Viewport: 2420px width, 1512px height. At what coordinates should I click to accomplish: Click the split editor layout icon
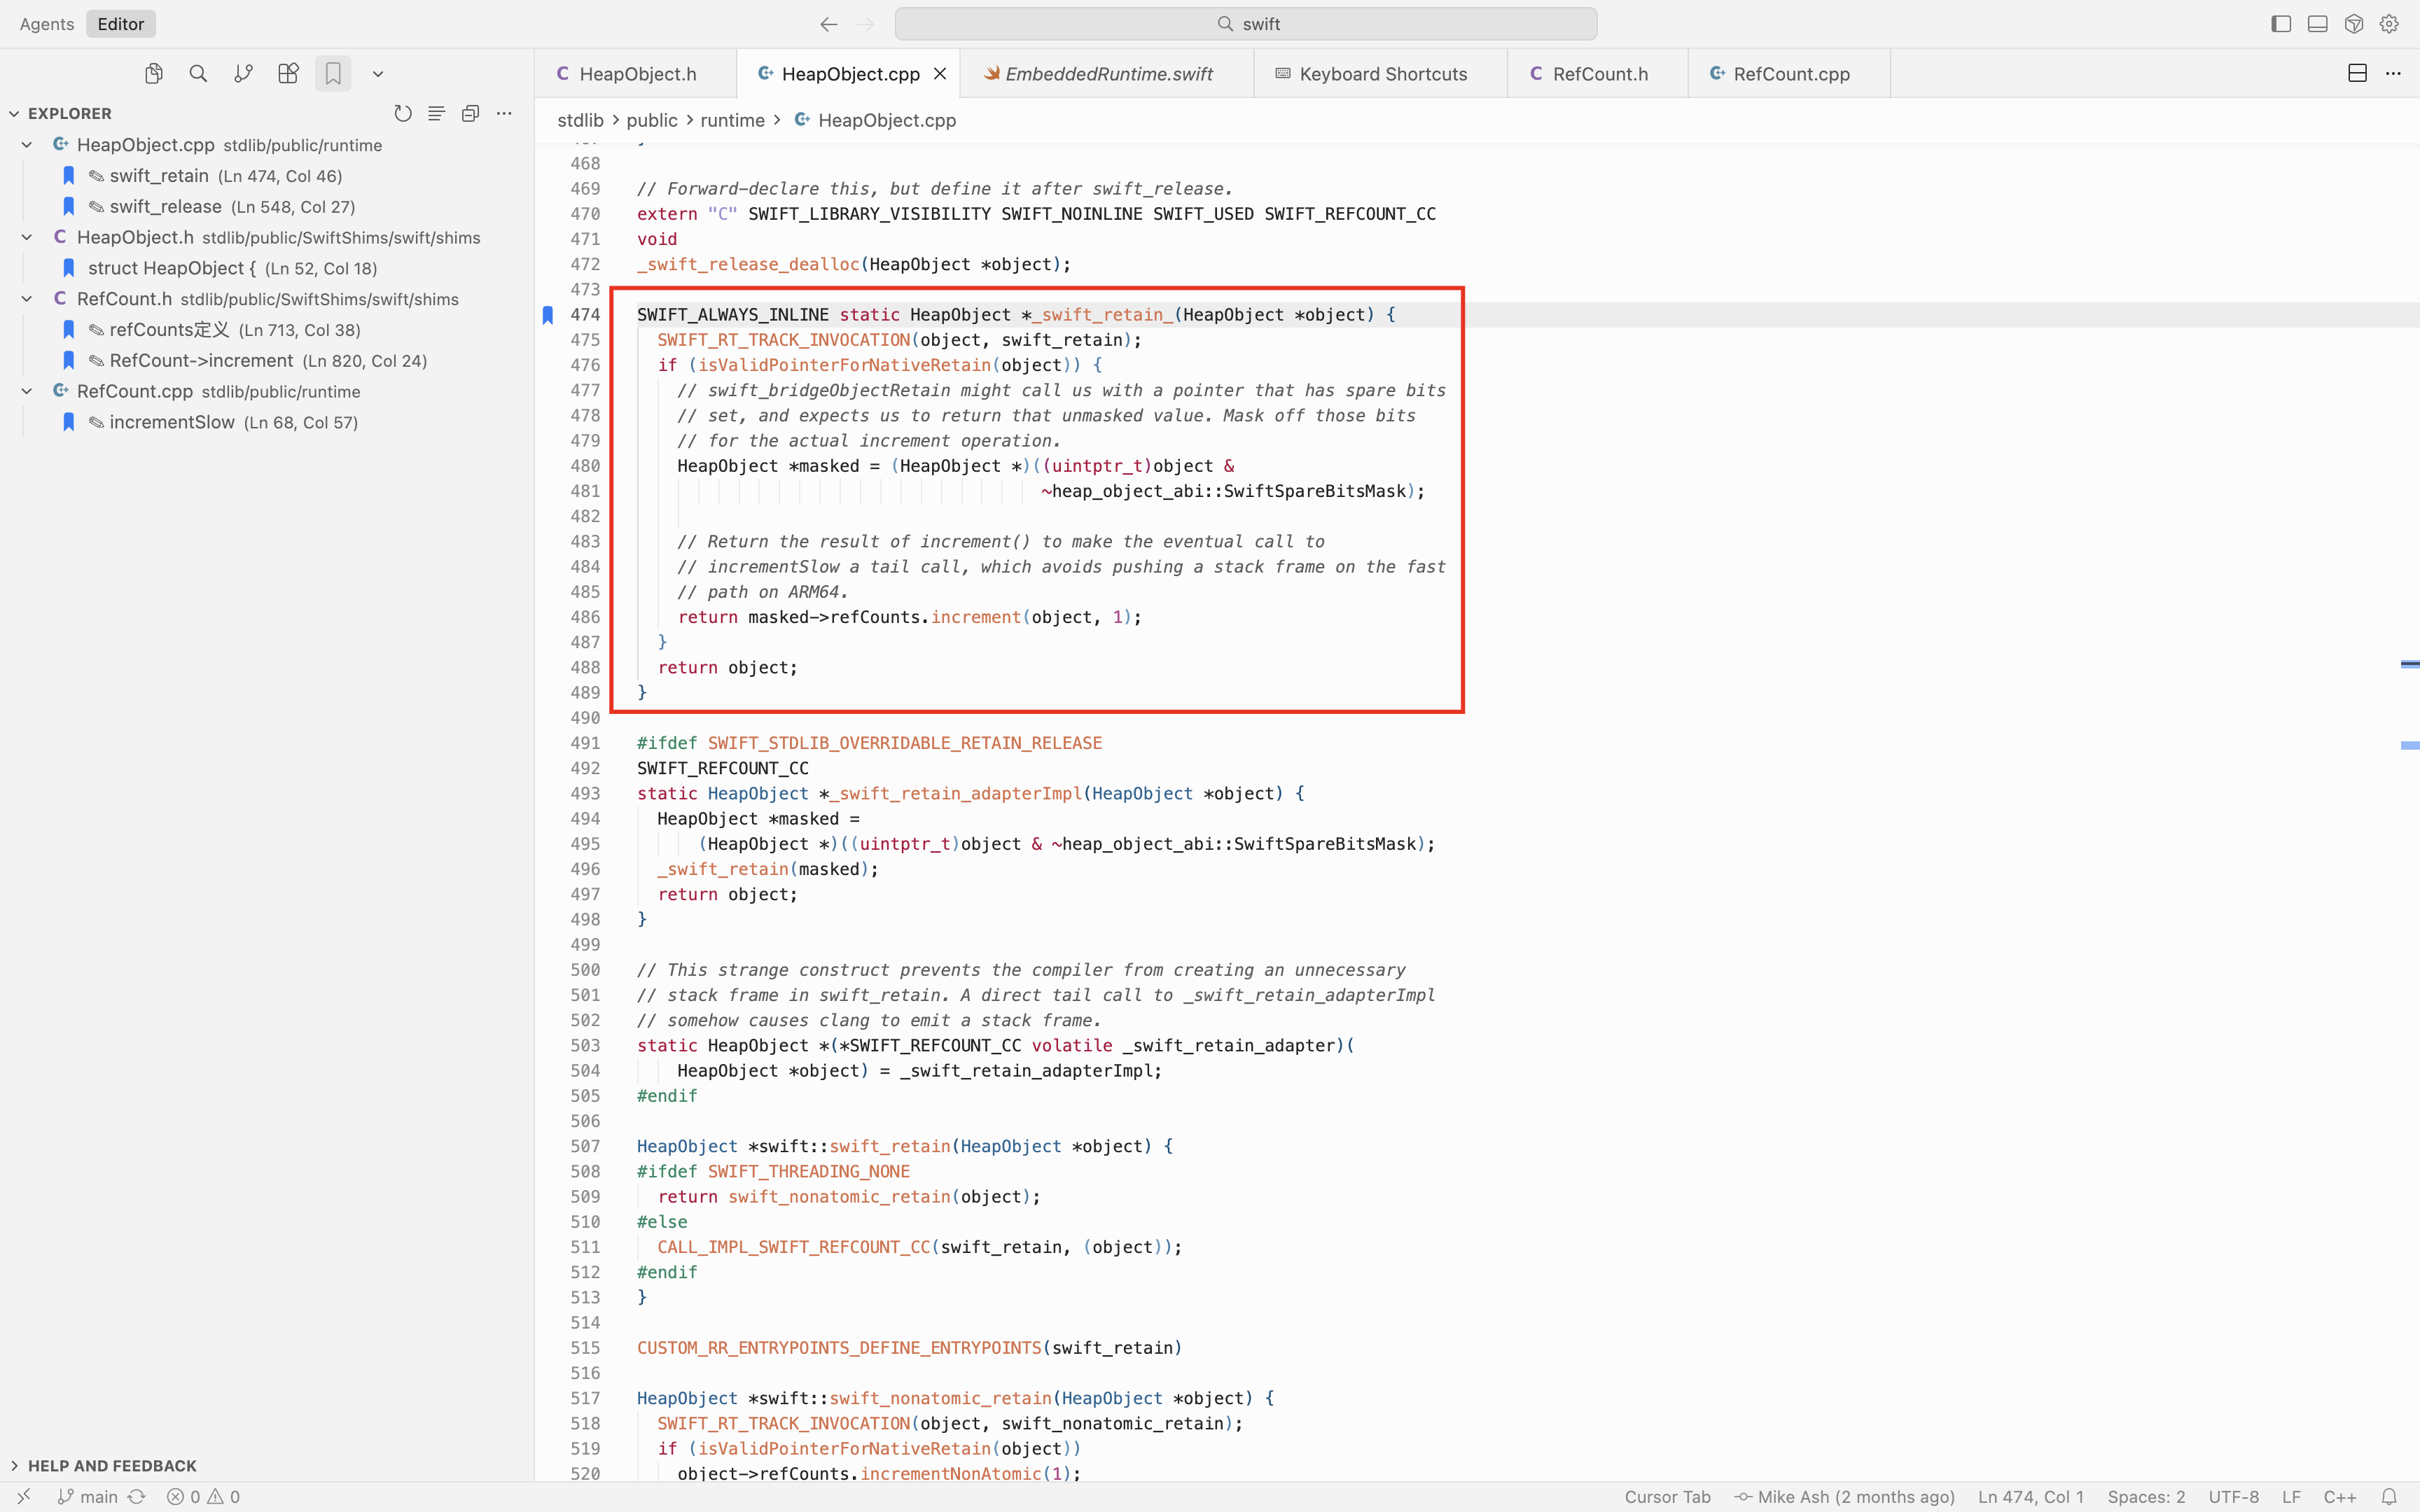(2357, 74)
